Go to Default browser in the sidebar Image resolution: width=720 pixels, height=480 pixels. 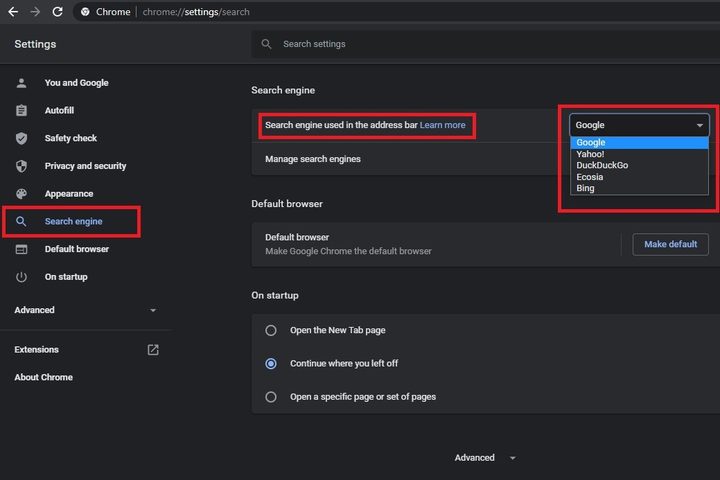point(77,249)
